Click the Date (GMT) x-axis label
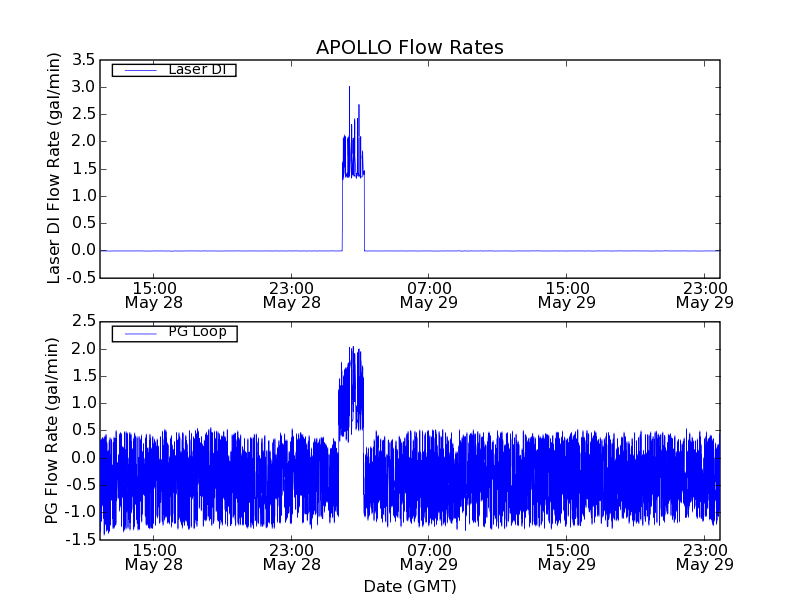The width and height of the screenshot is (800, 600). coord(409,586)
